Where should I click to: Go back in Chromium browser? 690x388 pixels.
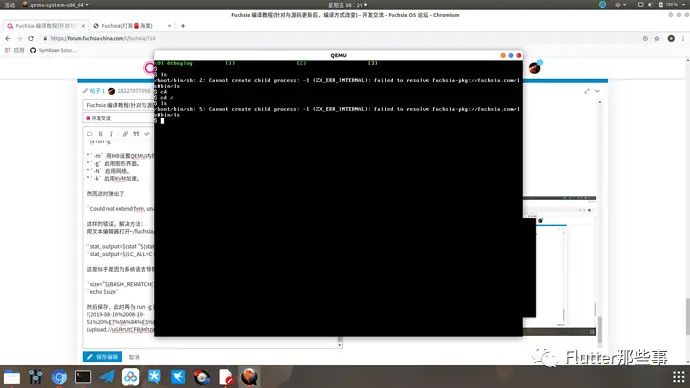(8, 38)
